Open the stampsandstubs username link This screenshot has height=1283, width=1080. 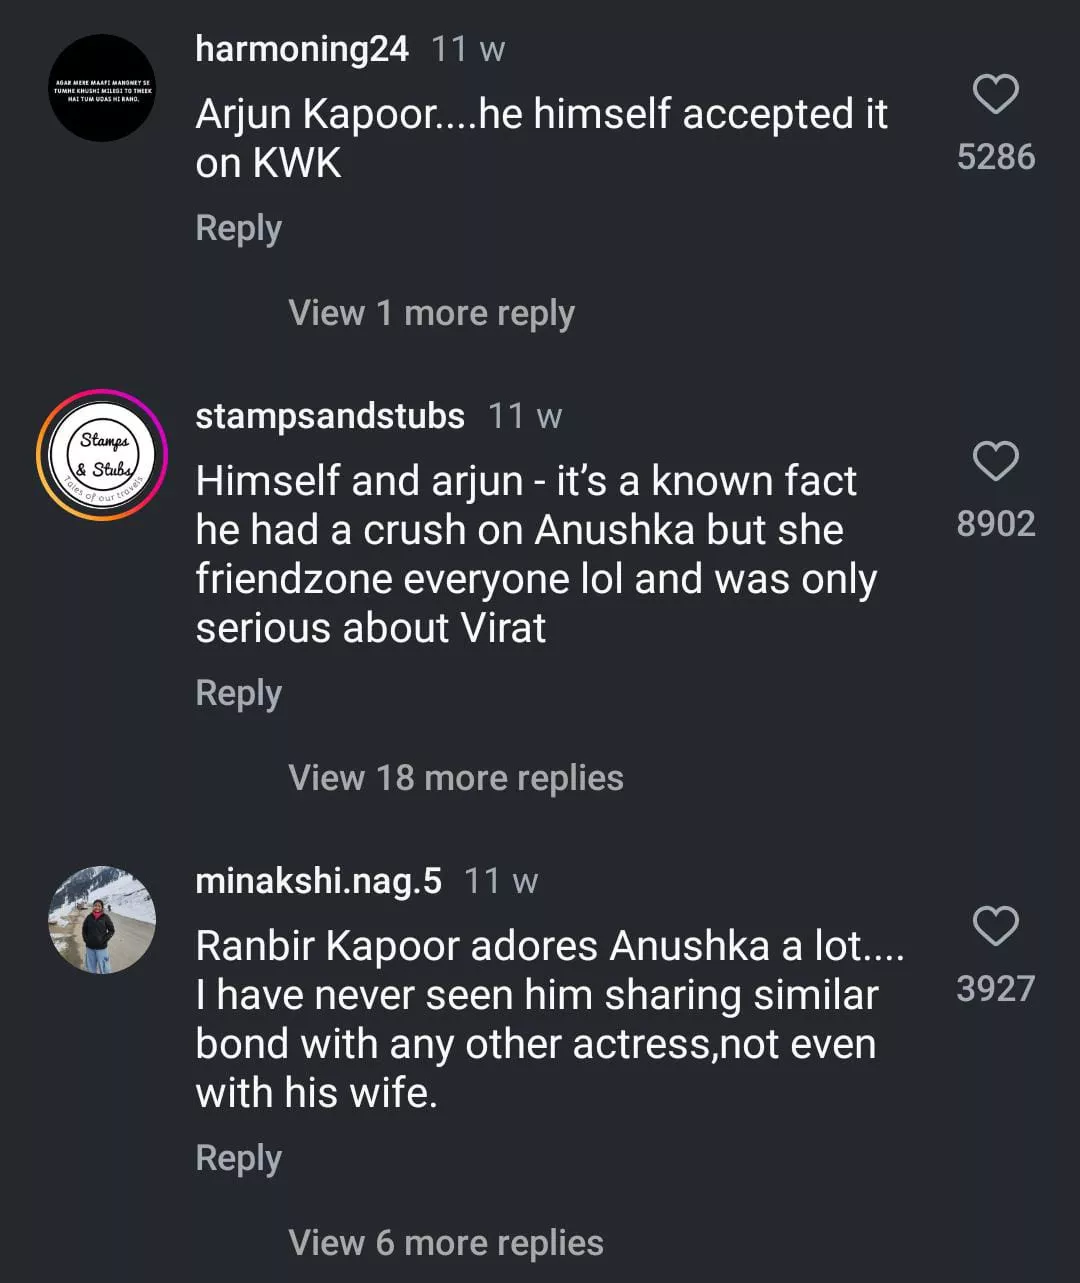330,415
